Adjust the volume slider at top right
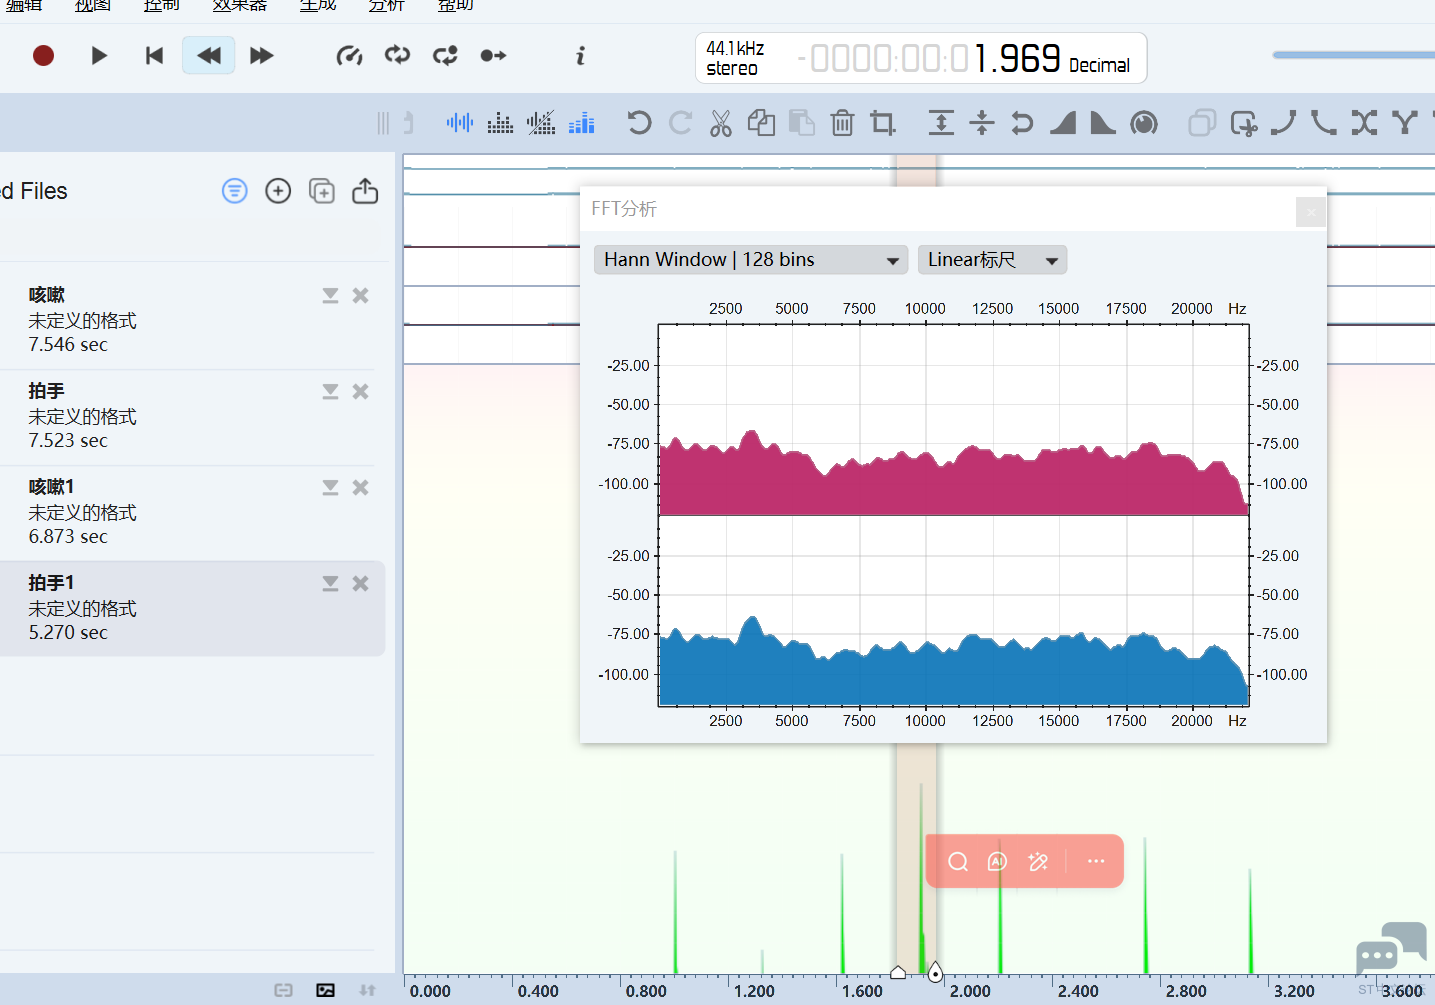This screenshot has height=1005, width=1435. point(1350,55)
